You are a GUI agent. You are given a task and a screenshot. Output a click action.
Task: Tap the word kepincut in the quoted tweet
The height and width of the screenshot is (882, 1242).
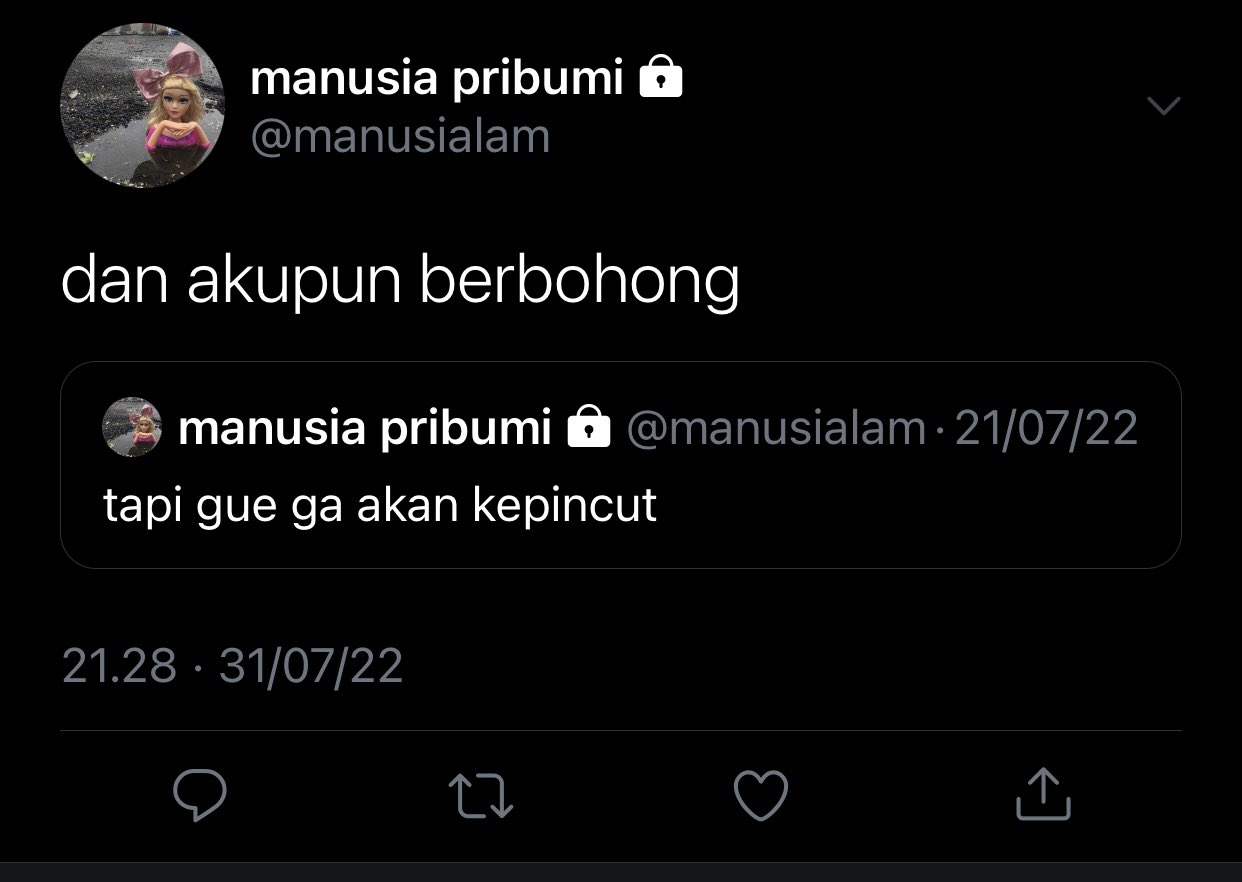click(564, 505)
